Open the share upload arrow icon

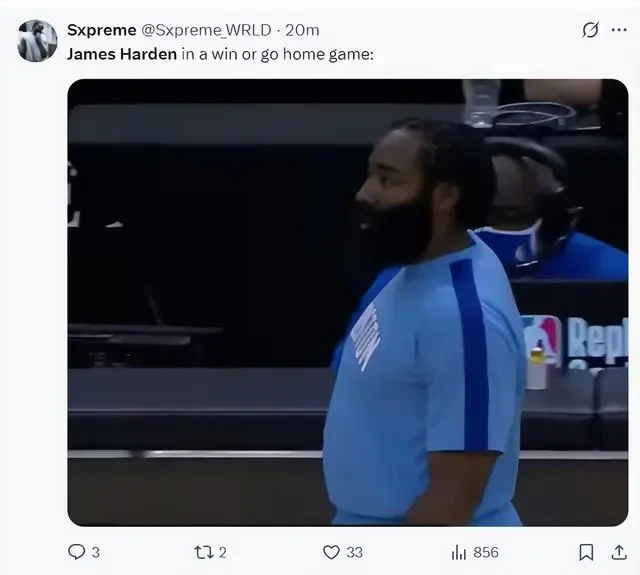pos(619,552)
